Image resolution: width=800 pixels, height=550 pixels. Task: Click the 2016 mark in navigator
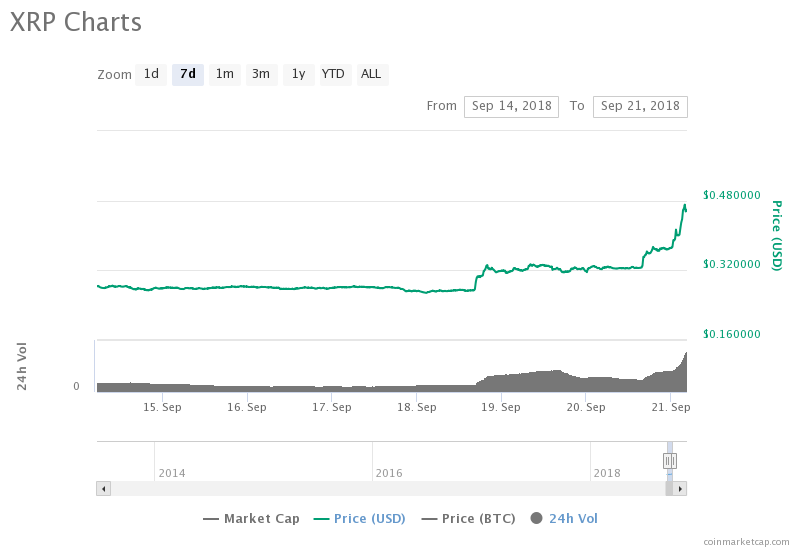pos(389,473)
